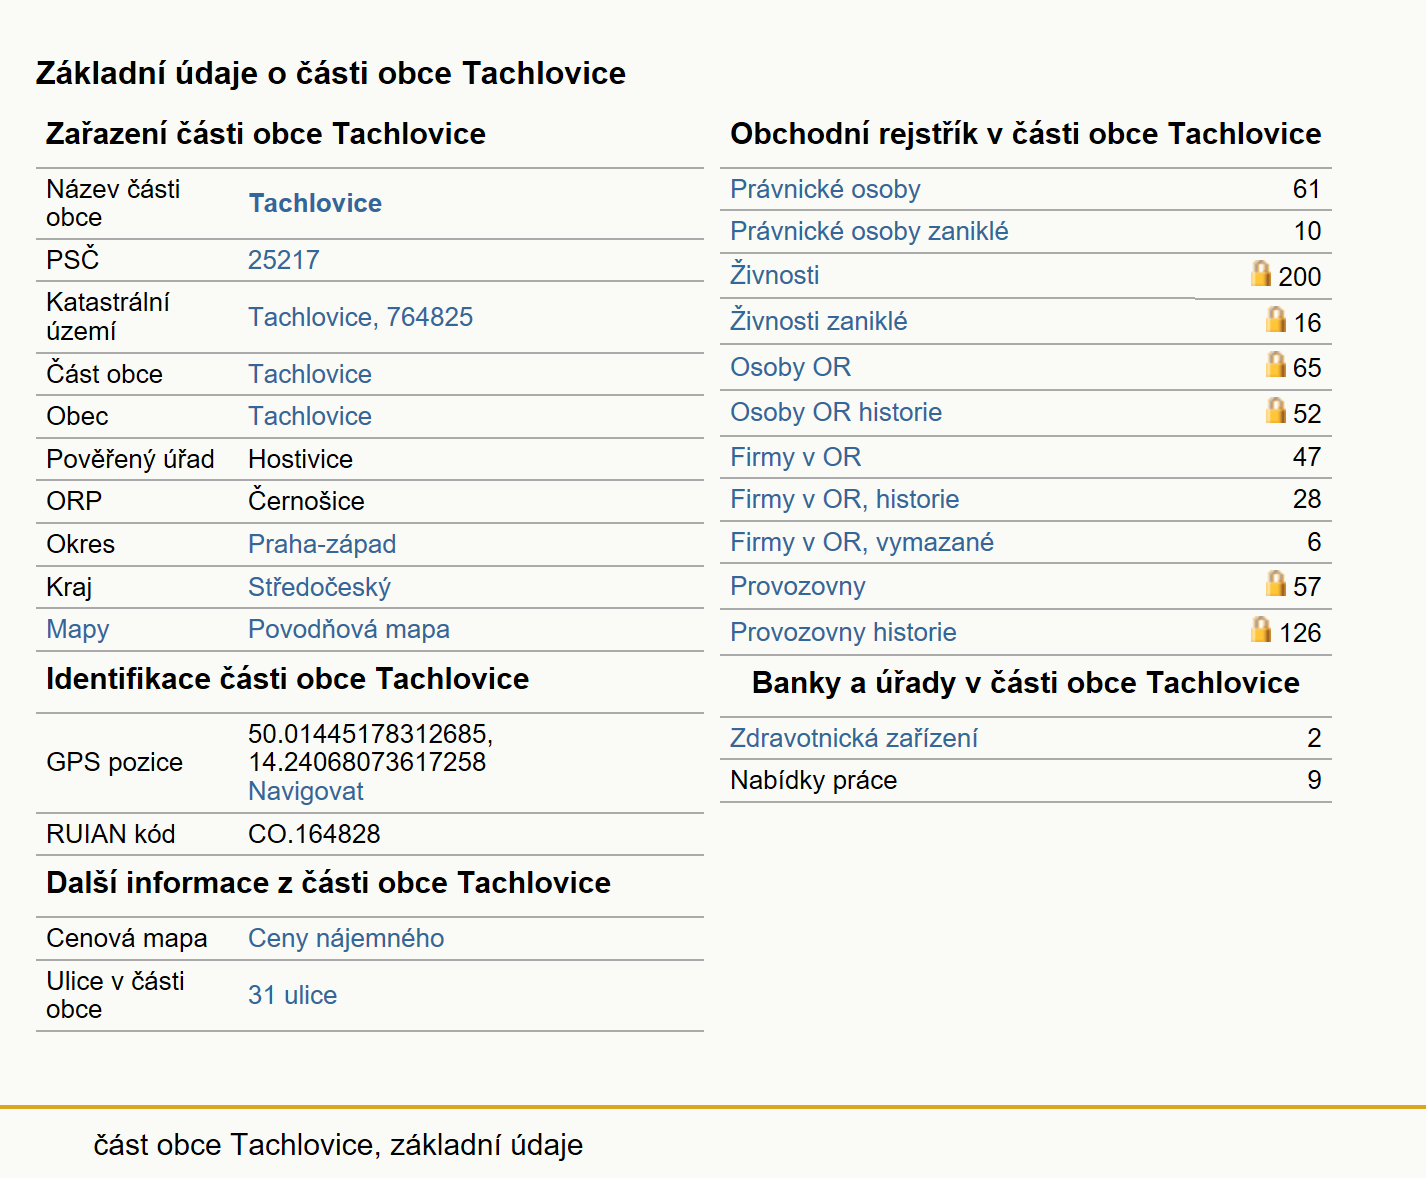
Task: Open Zdravotnická zařízení link
Action: tap(853, 738)
